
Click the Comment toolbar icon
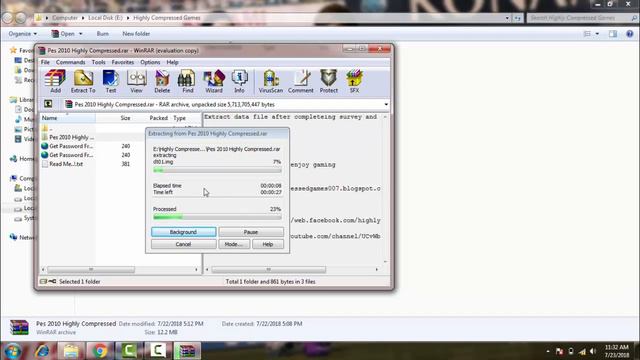[300, 81]
